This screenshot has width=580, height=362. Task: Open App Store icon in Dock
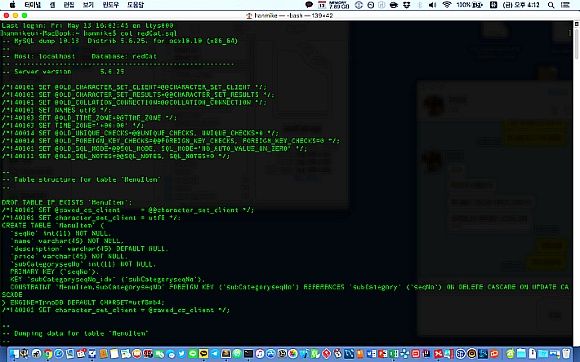tap(270, 354)
